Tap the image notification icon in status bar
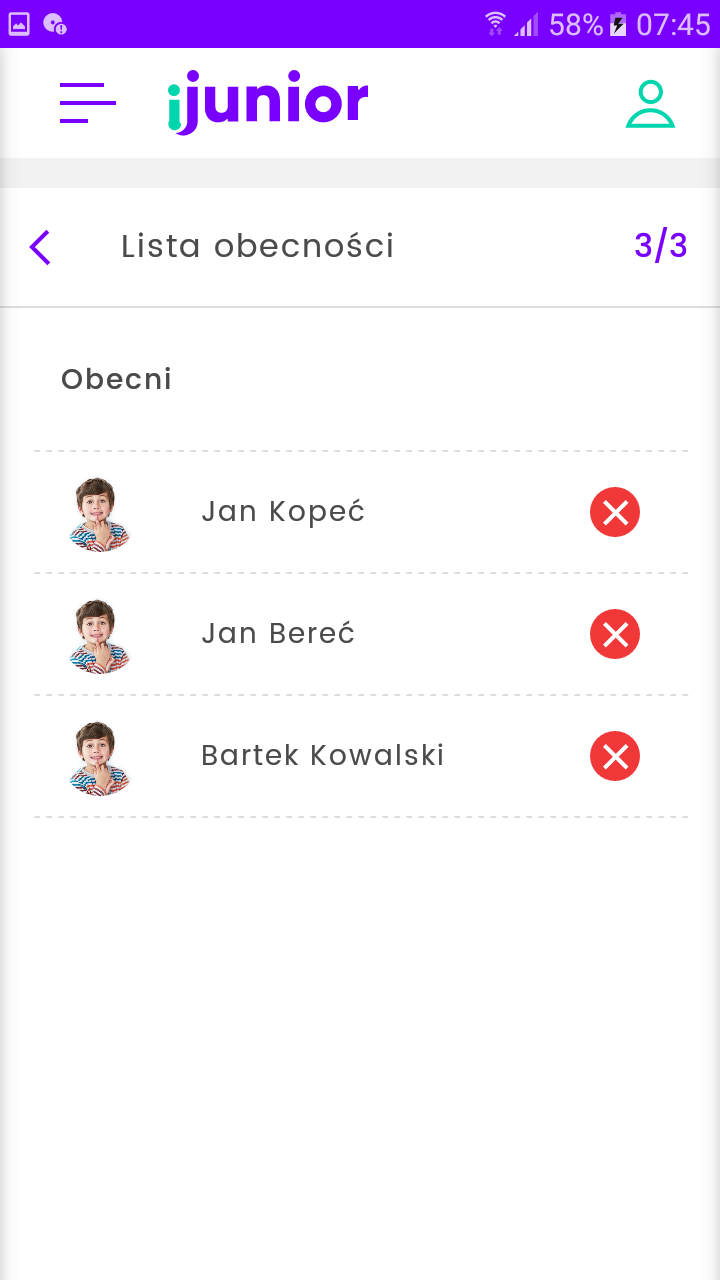 tap(19, 24)
